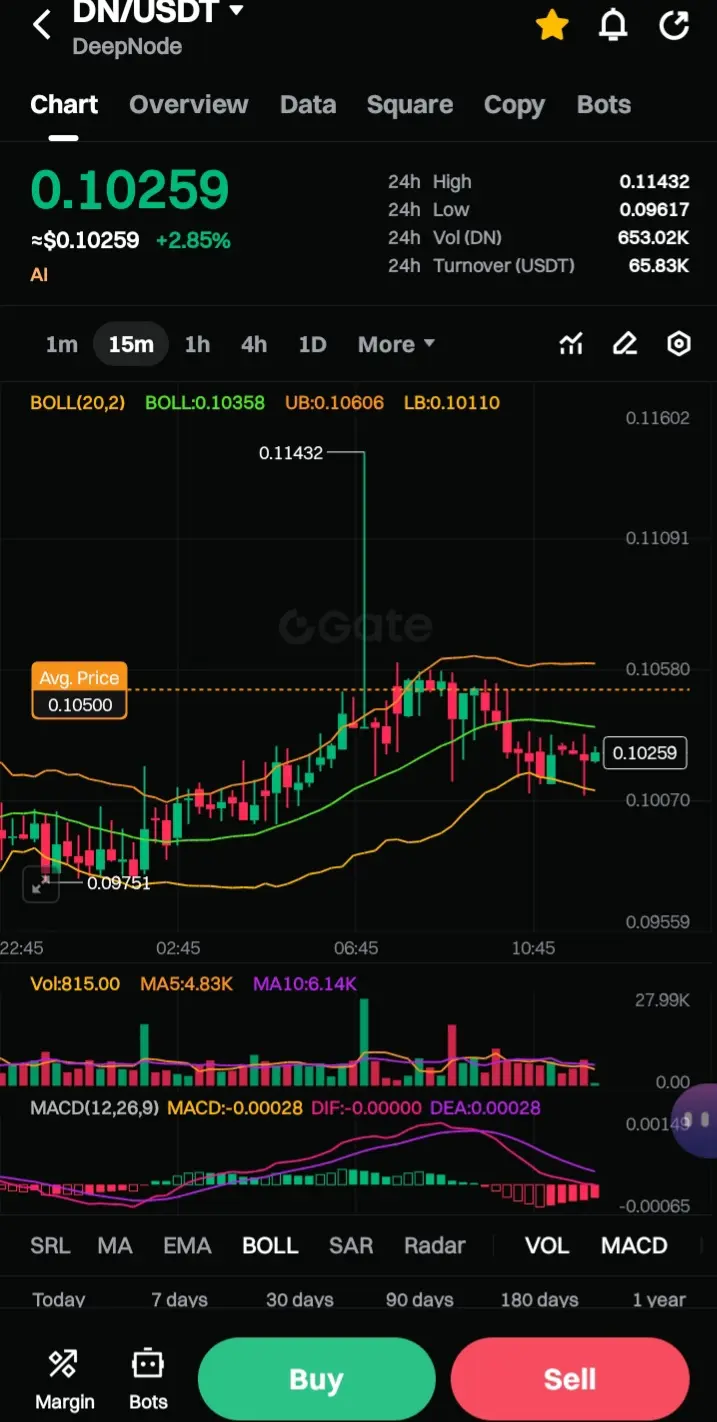Image resolution: width=717 pixels, height=1422 pixels.
Task: Tap the share icon
Action: 674,25
